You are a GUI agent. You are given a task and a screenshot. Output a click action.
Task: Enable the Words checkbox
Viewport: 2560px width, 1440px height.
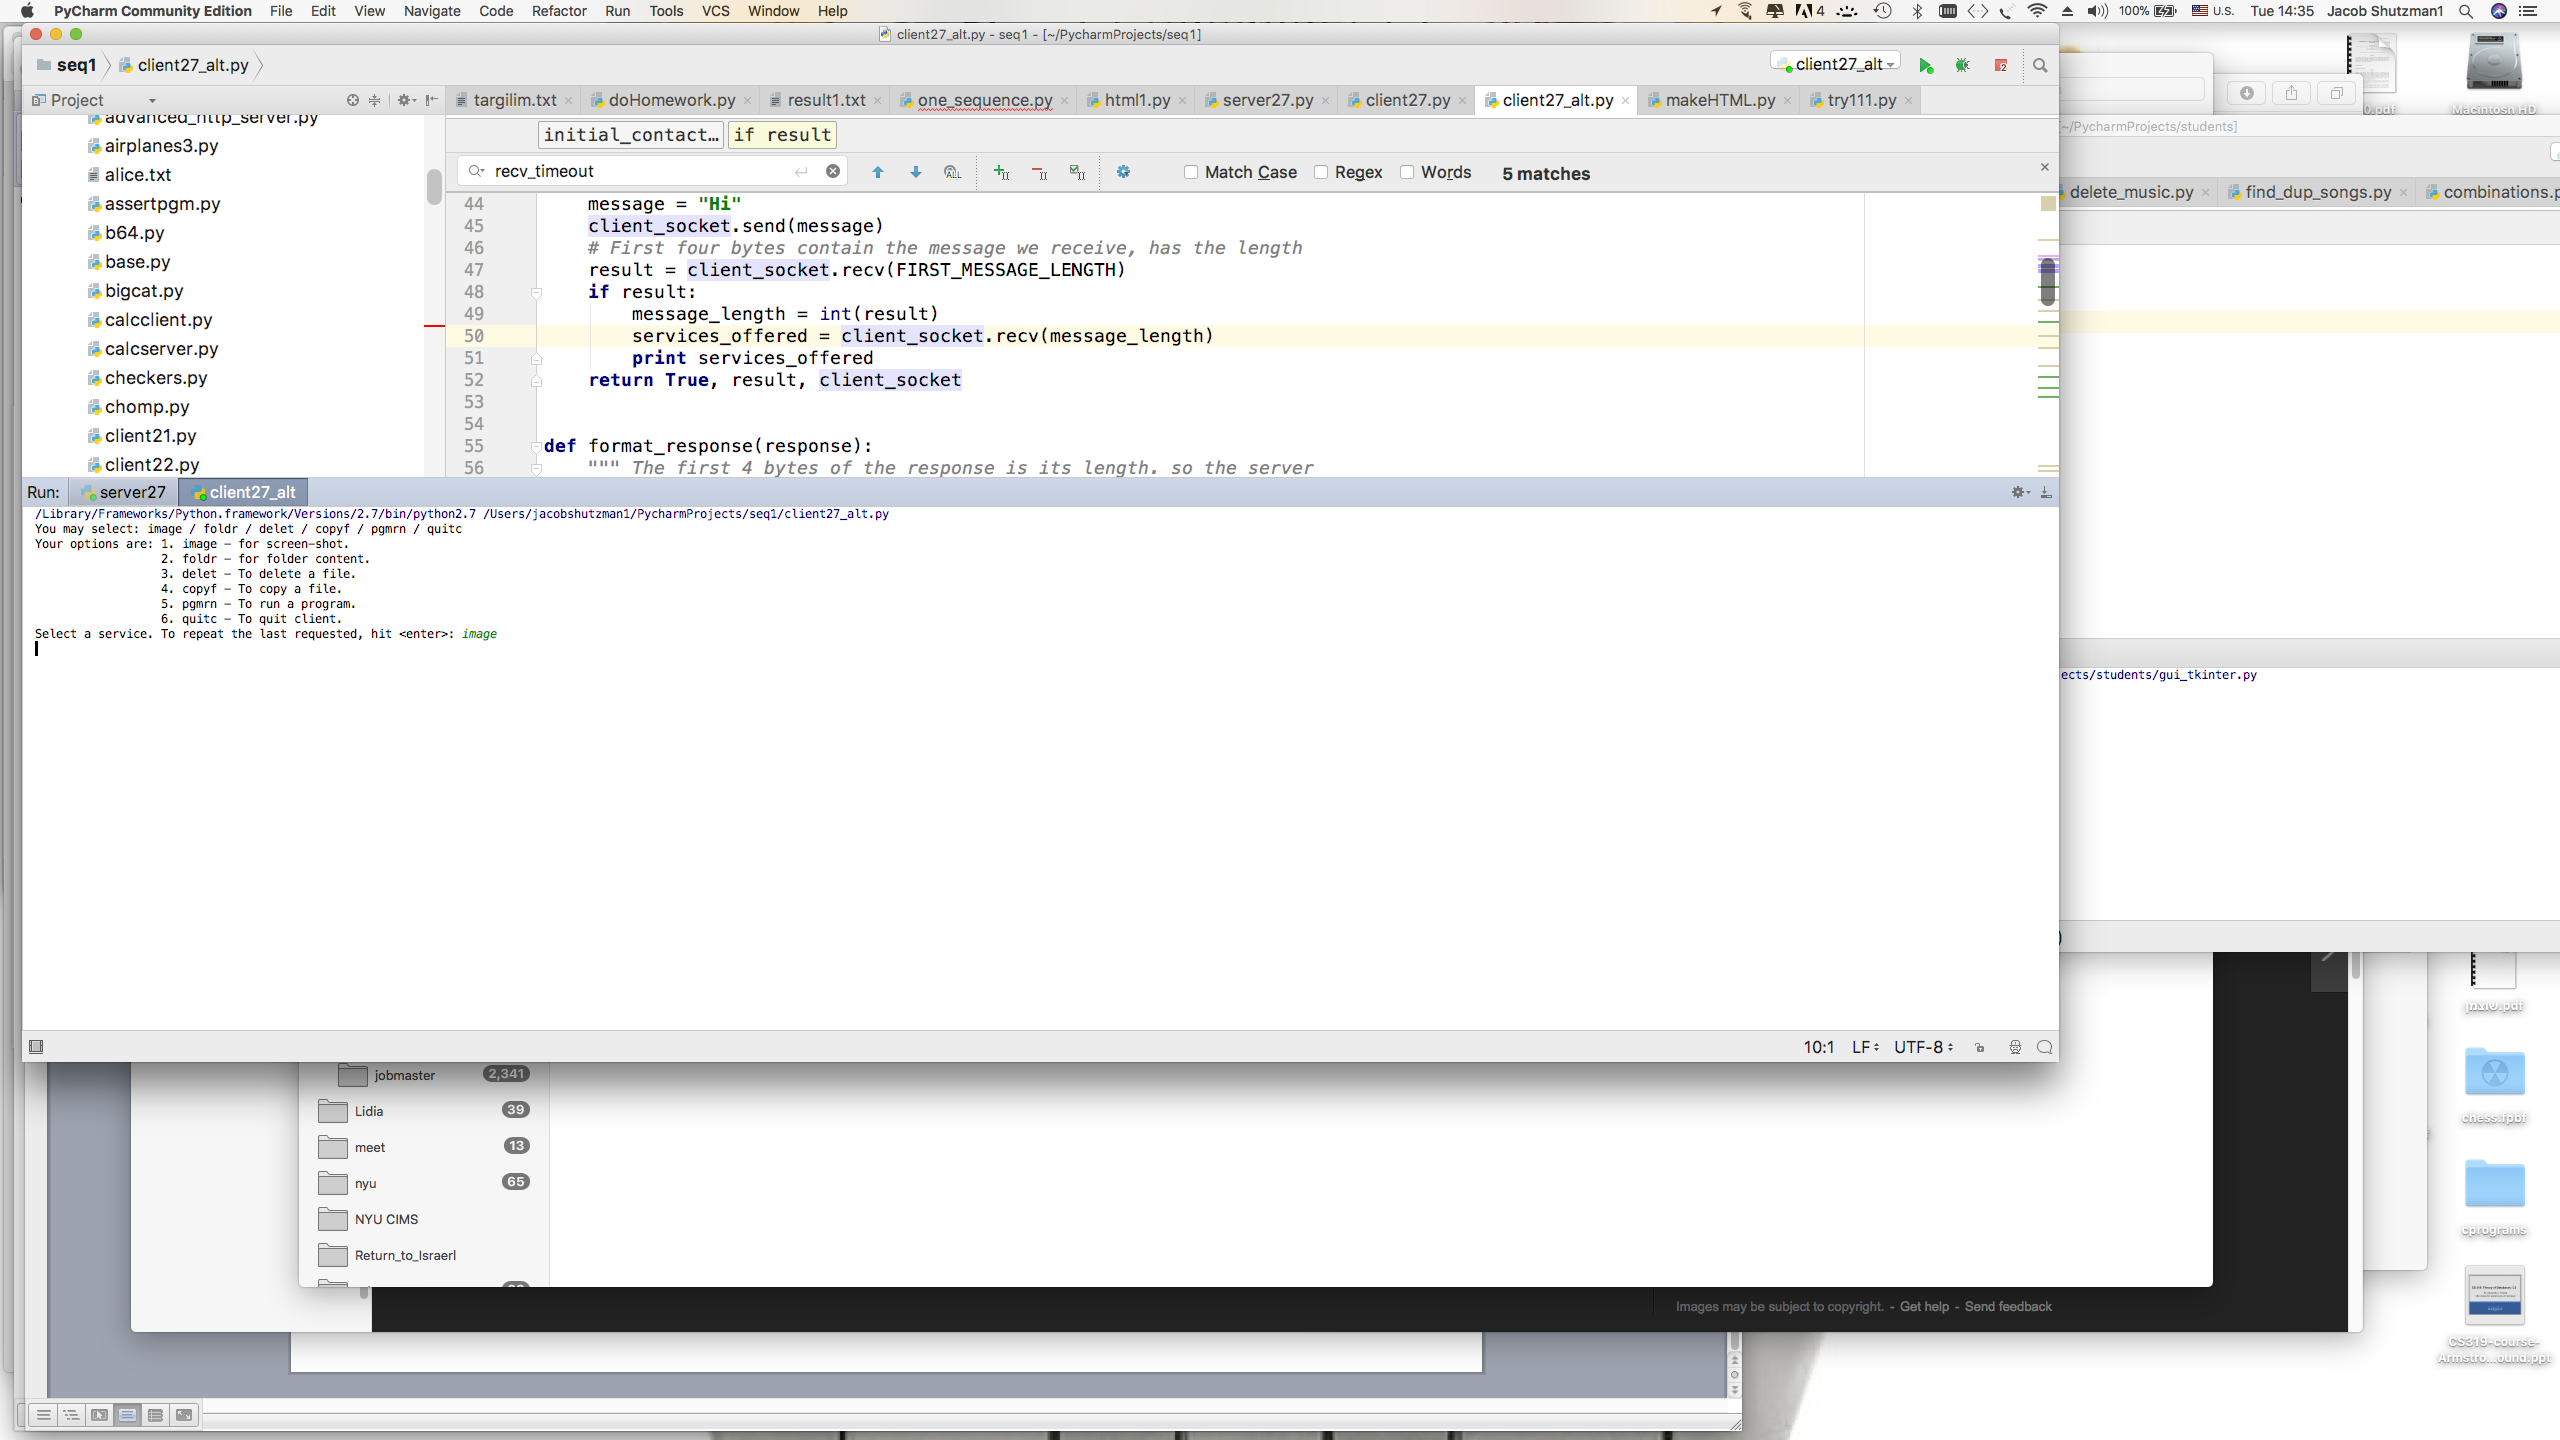point(1407,172)
